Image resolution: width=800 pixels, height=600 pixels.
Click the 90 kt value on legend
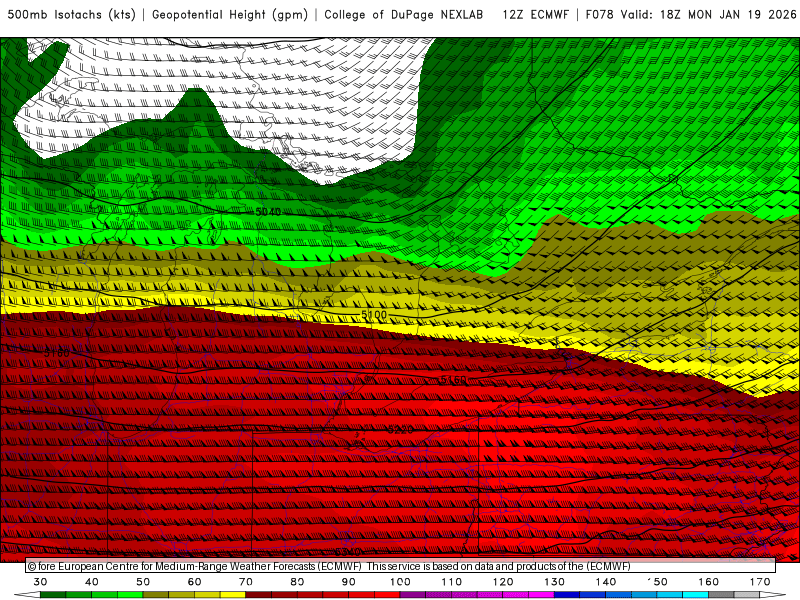click(348, 582)
